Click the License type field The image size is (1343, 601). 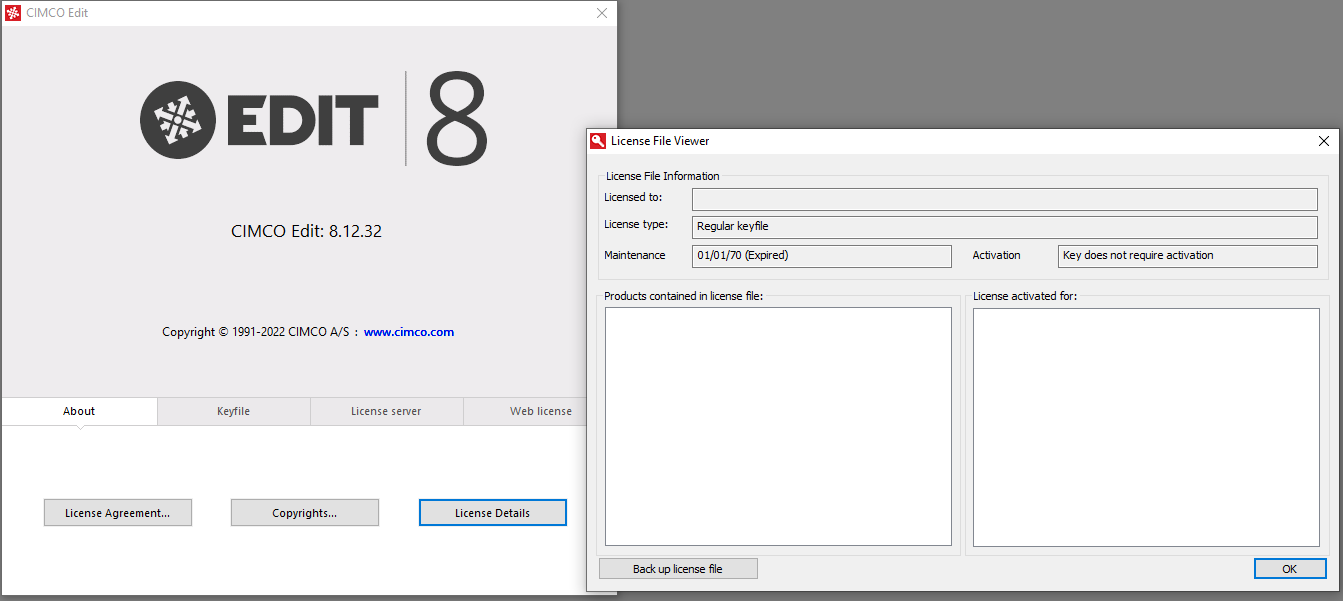coord(1005,227)
